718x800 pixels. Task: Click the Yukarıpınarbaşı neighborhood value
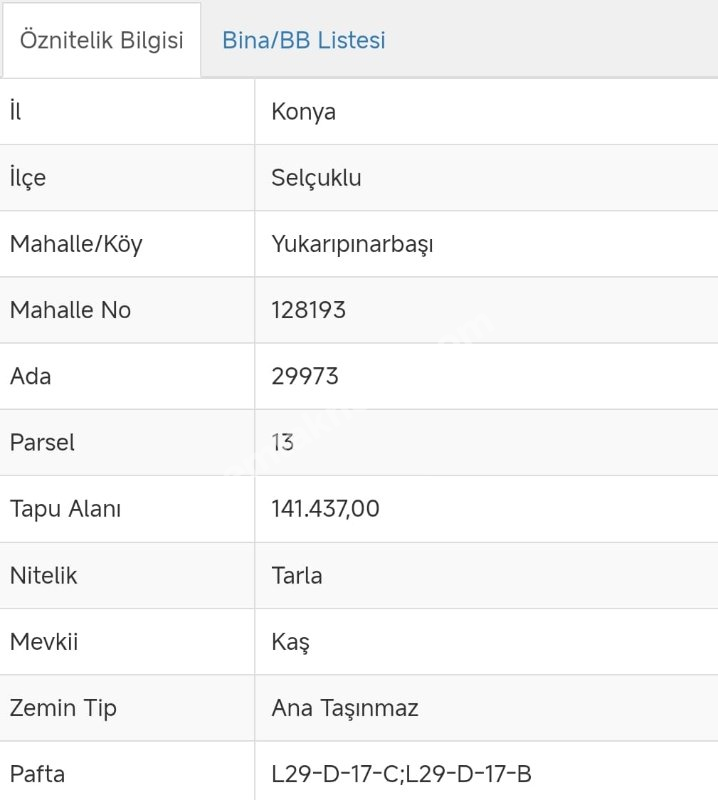(x=352, y=244)
